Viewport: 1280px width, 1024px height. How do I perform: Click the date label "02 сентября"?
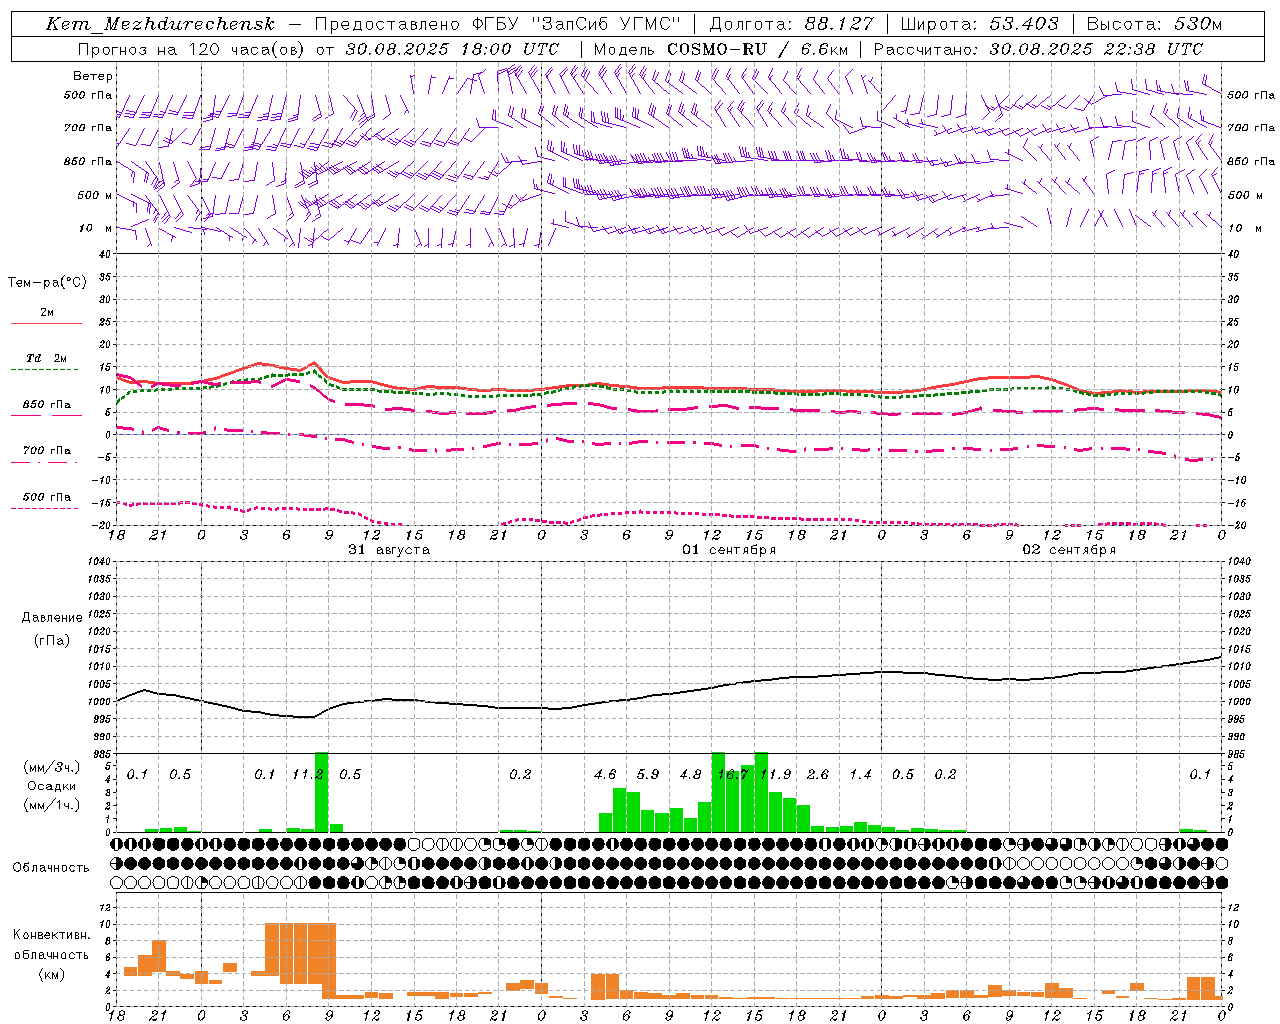[x=1069, y=550]
